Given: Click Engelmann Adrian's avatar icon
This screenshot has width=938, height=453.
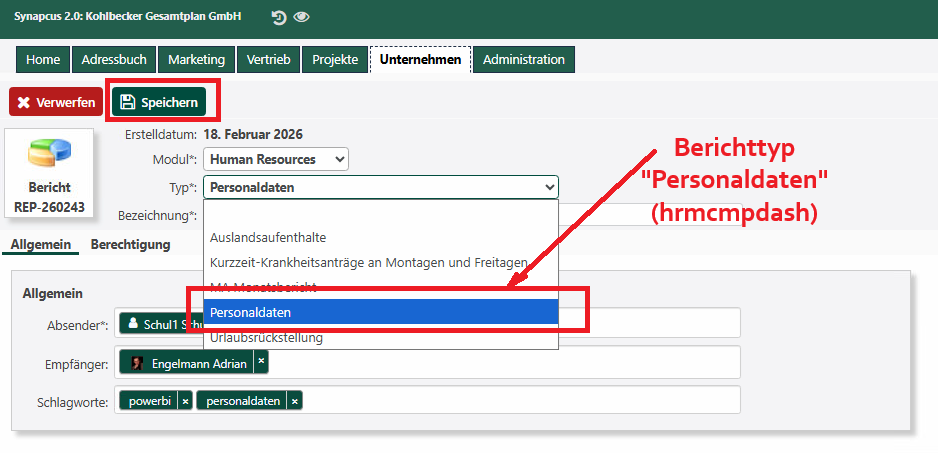Looking at the screenshot, I should pos(137,363).
